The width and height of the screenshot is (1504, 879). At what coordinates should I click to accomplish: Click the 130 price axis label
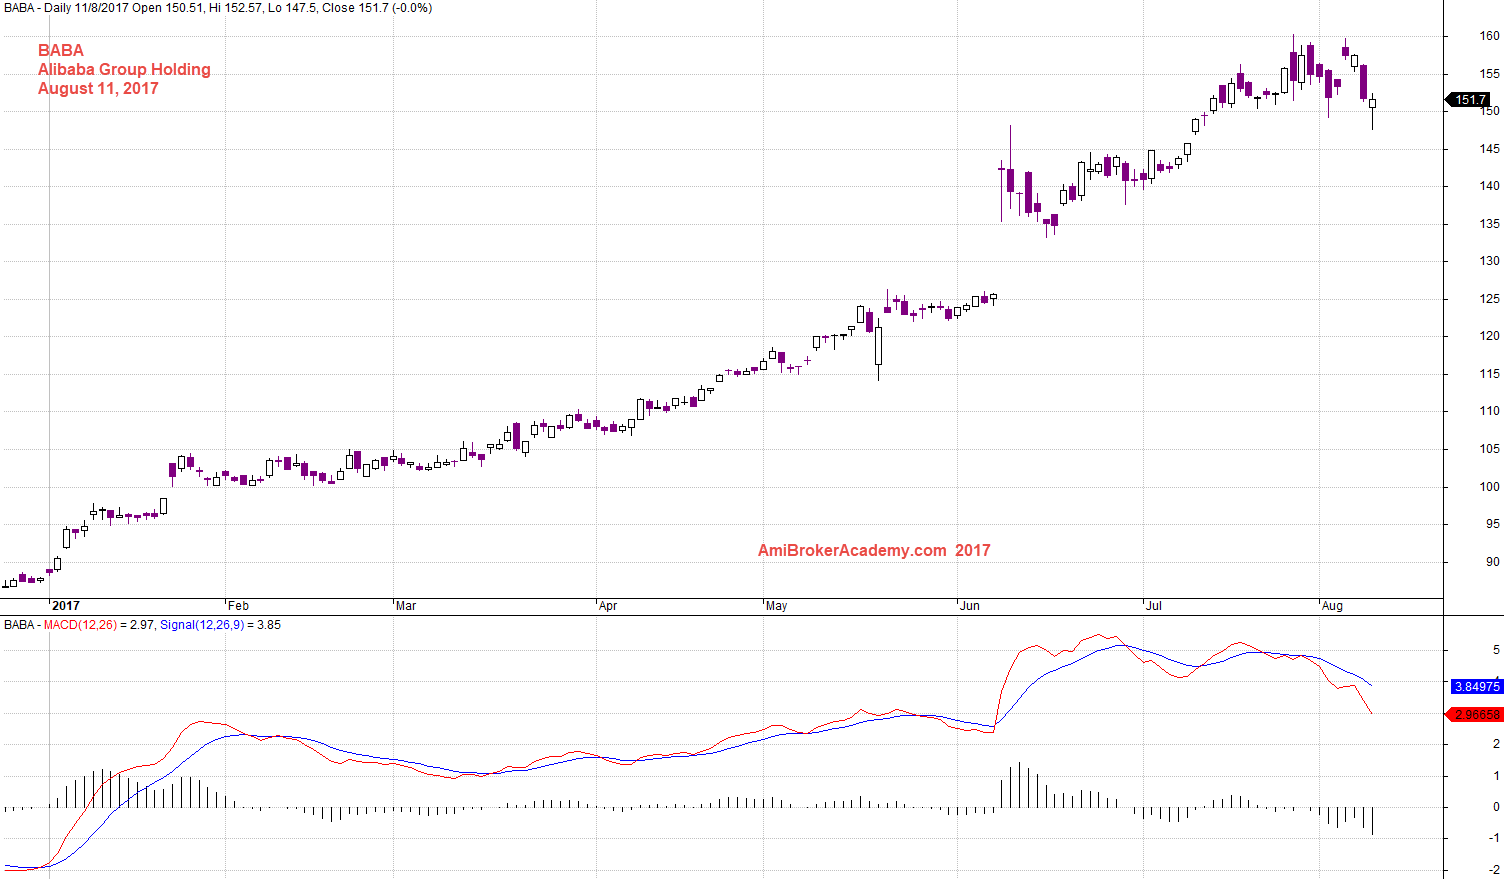pos(1489,261)
